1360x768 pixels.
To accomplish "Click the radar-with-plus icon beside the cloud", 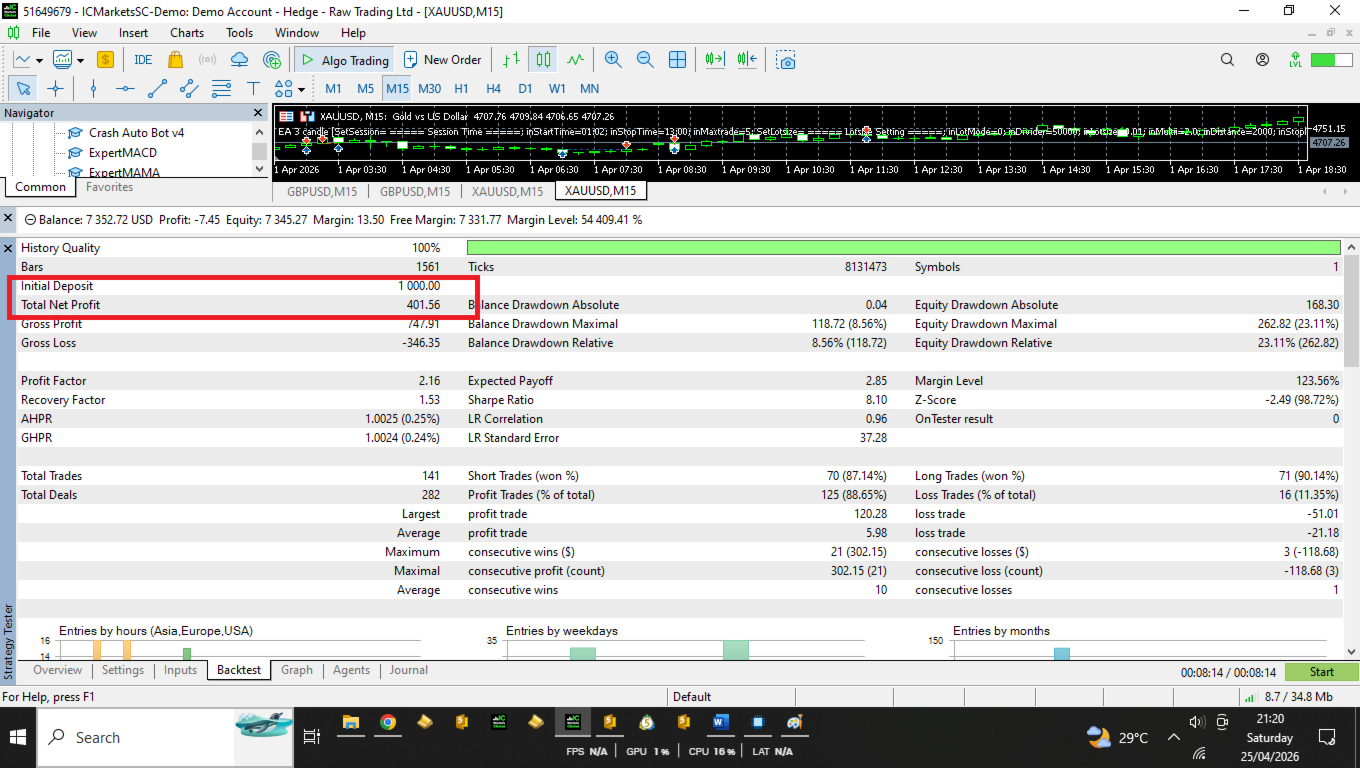I will tap(271, 60).
